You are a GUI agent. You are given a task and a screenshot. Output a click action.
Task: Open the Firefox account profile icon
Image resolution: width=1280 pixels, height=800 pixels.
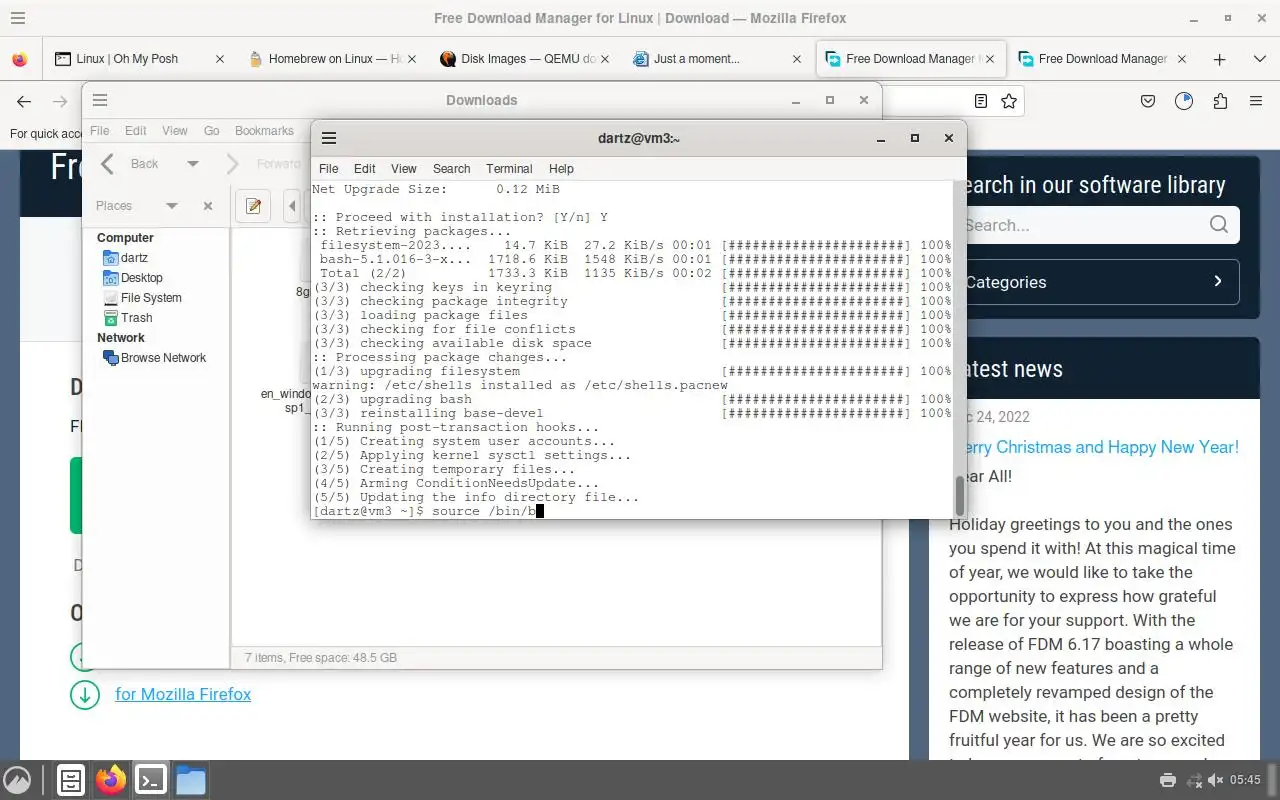coord(1184,101)
